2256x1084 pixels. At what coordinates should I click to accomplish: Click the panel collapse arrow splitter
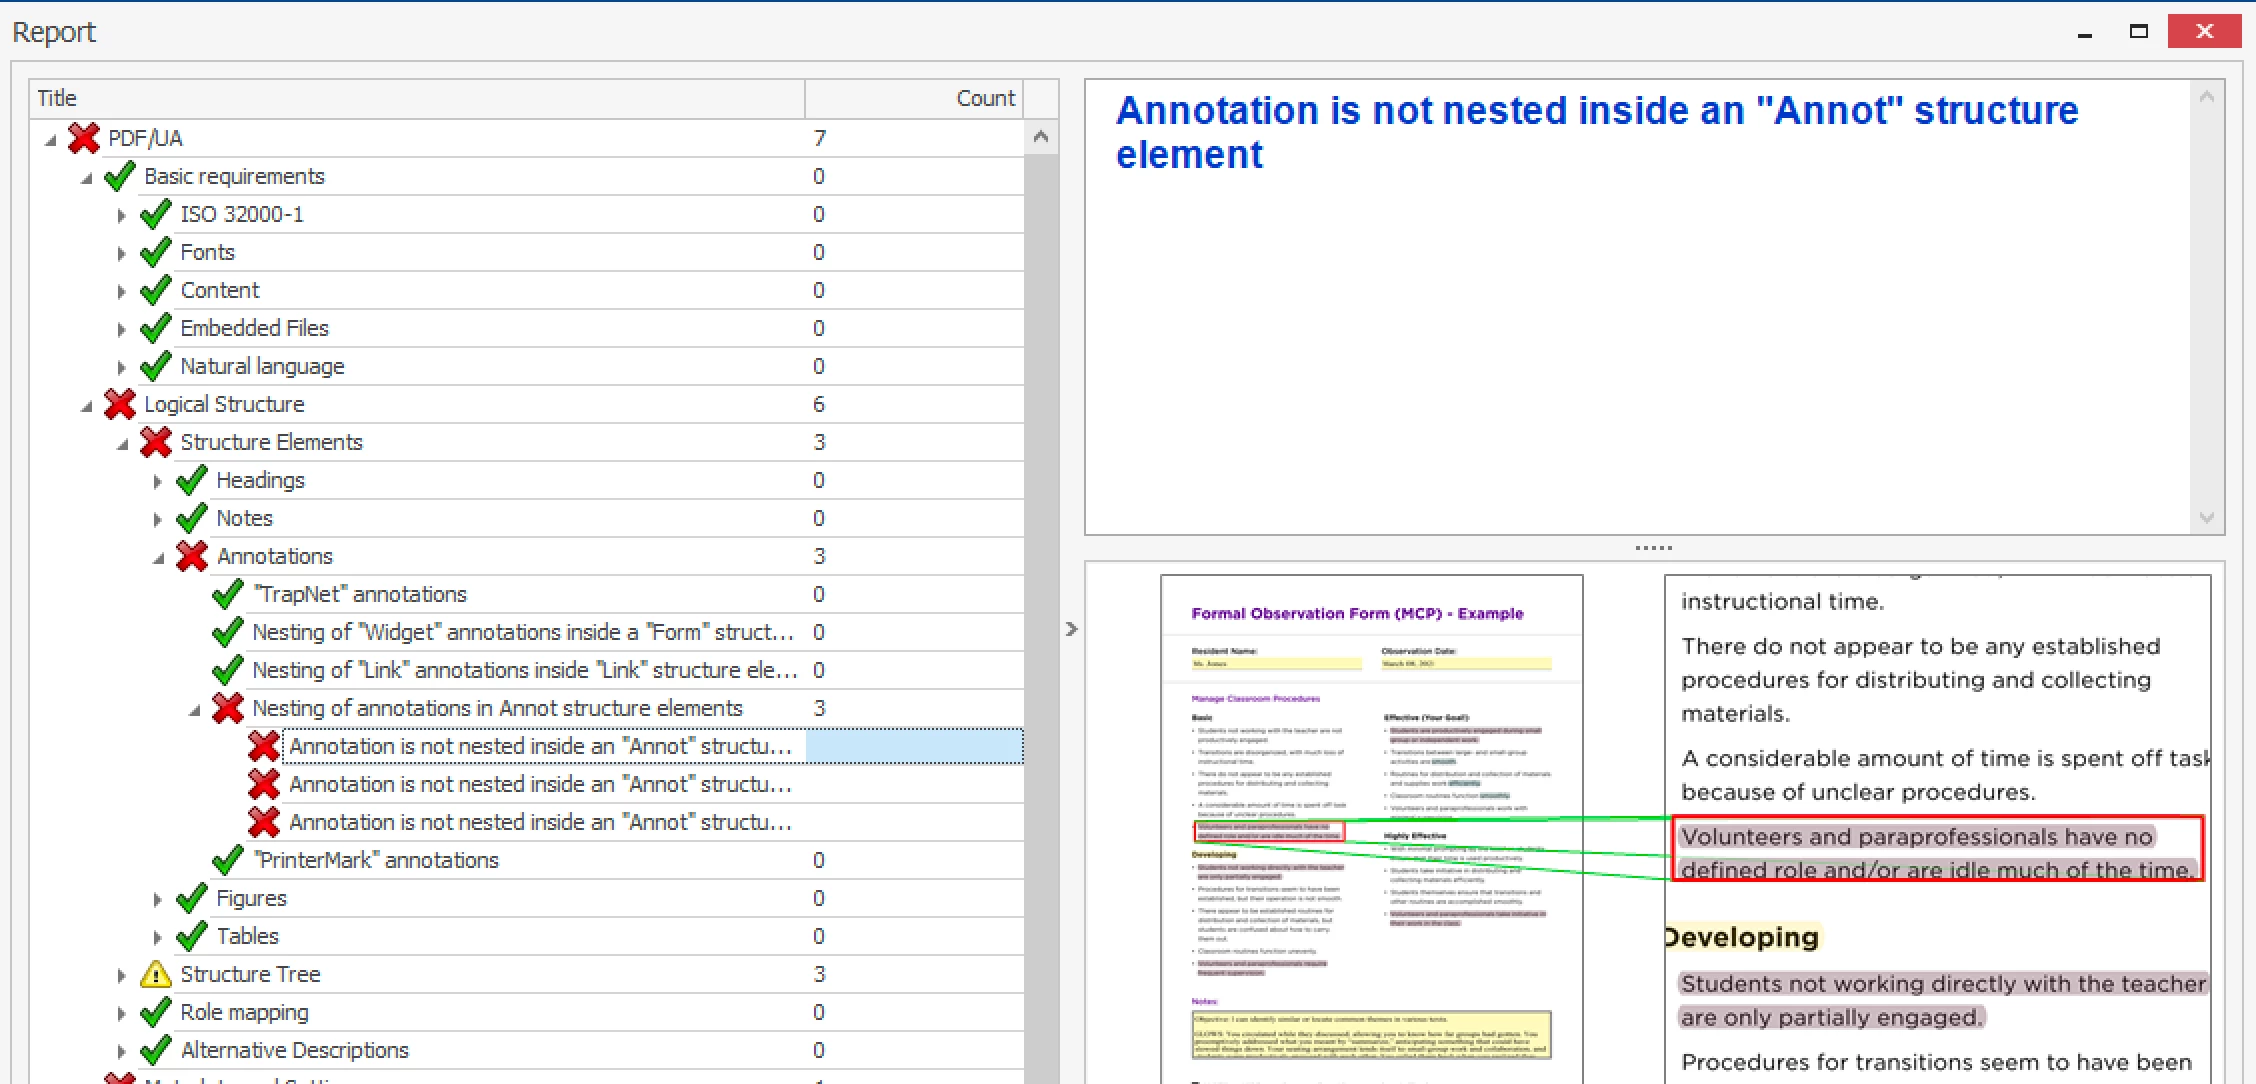coord(1071,629)
